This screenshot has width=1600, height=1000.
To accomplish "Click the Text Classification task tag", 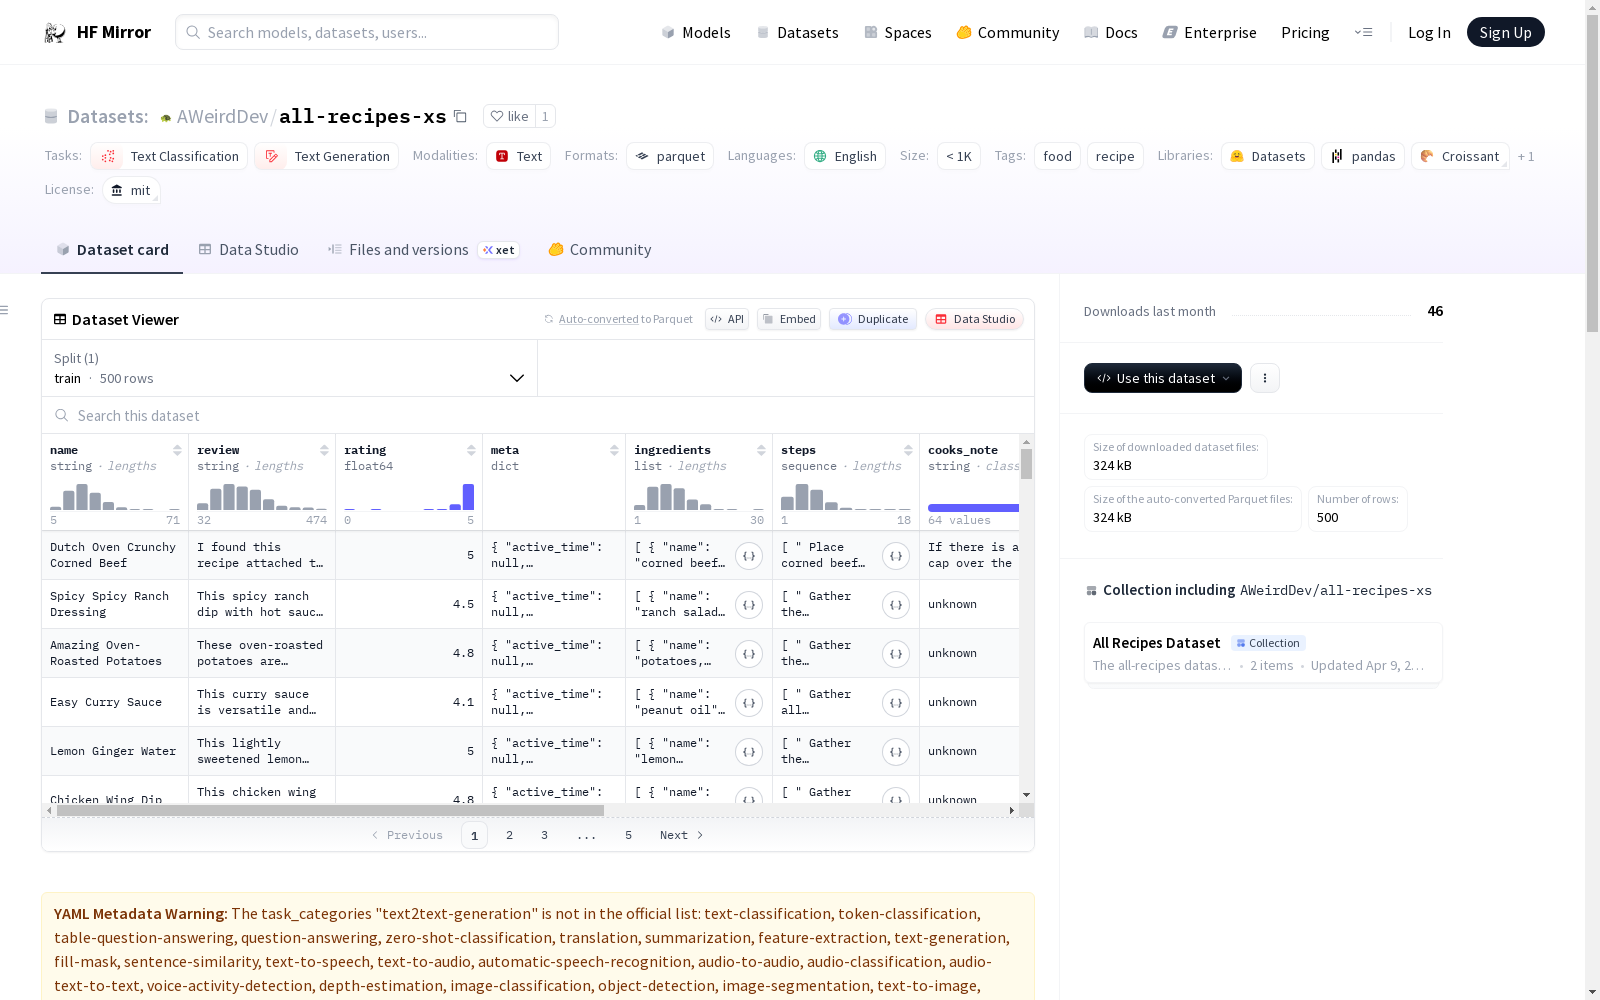I will pos(169,156).
